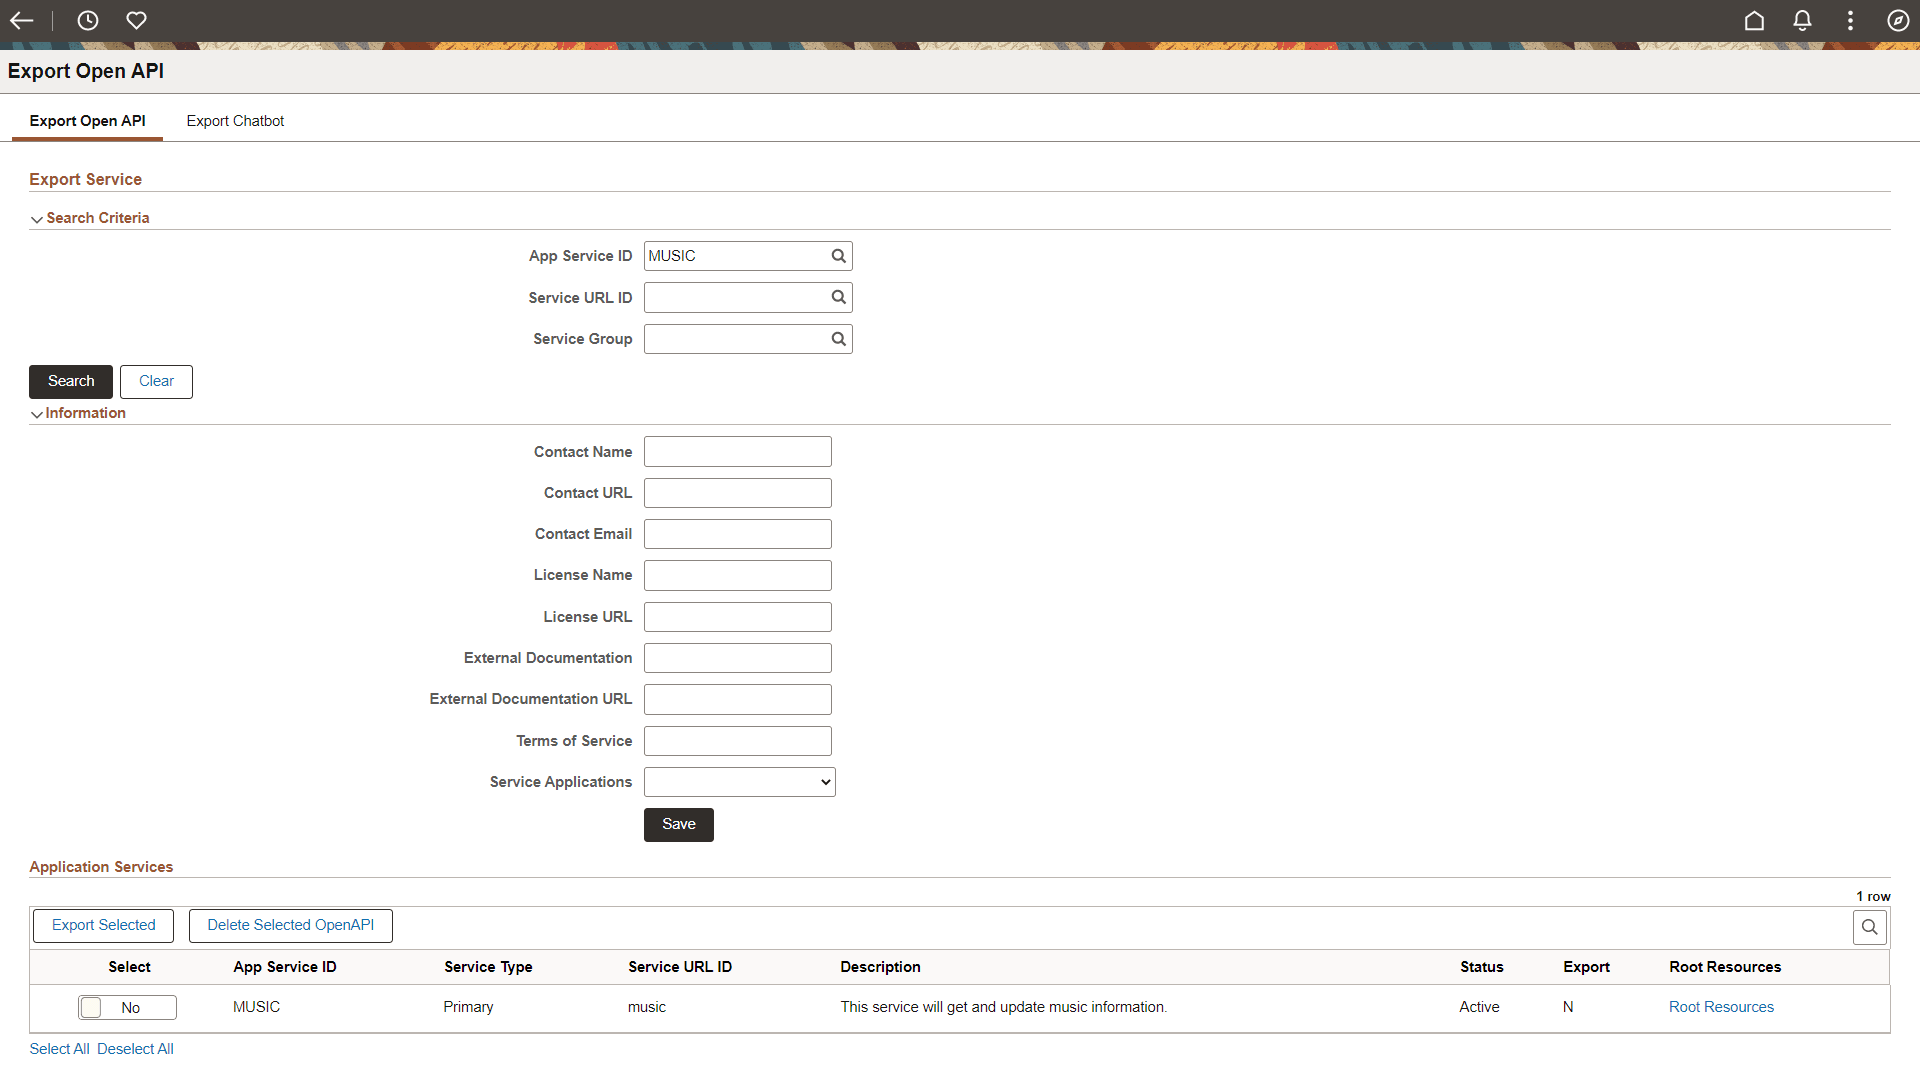
Task: Select the Export Open API tab
Action: [x=87, y=120]
